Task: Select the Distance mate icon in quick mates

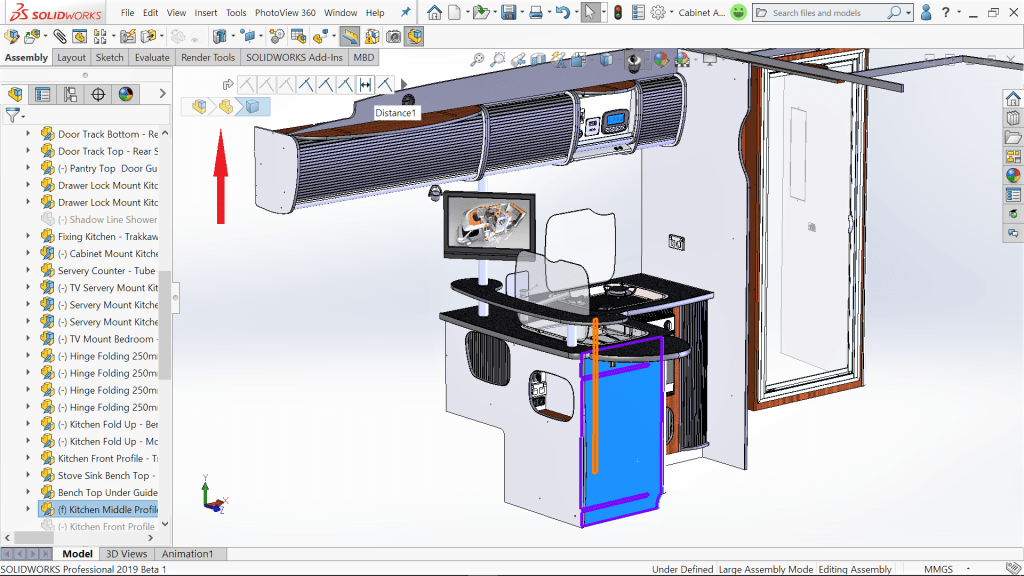Action: pyautogui.click(x=365, y=85)
